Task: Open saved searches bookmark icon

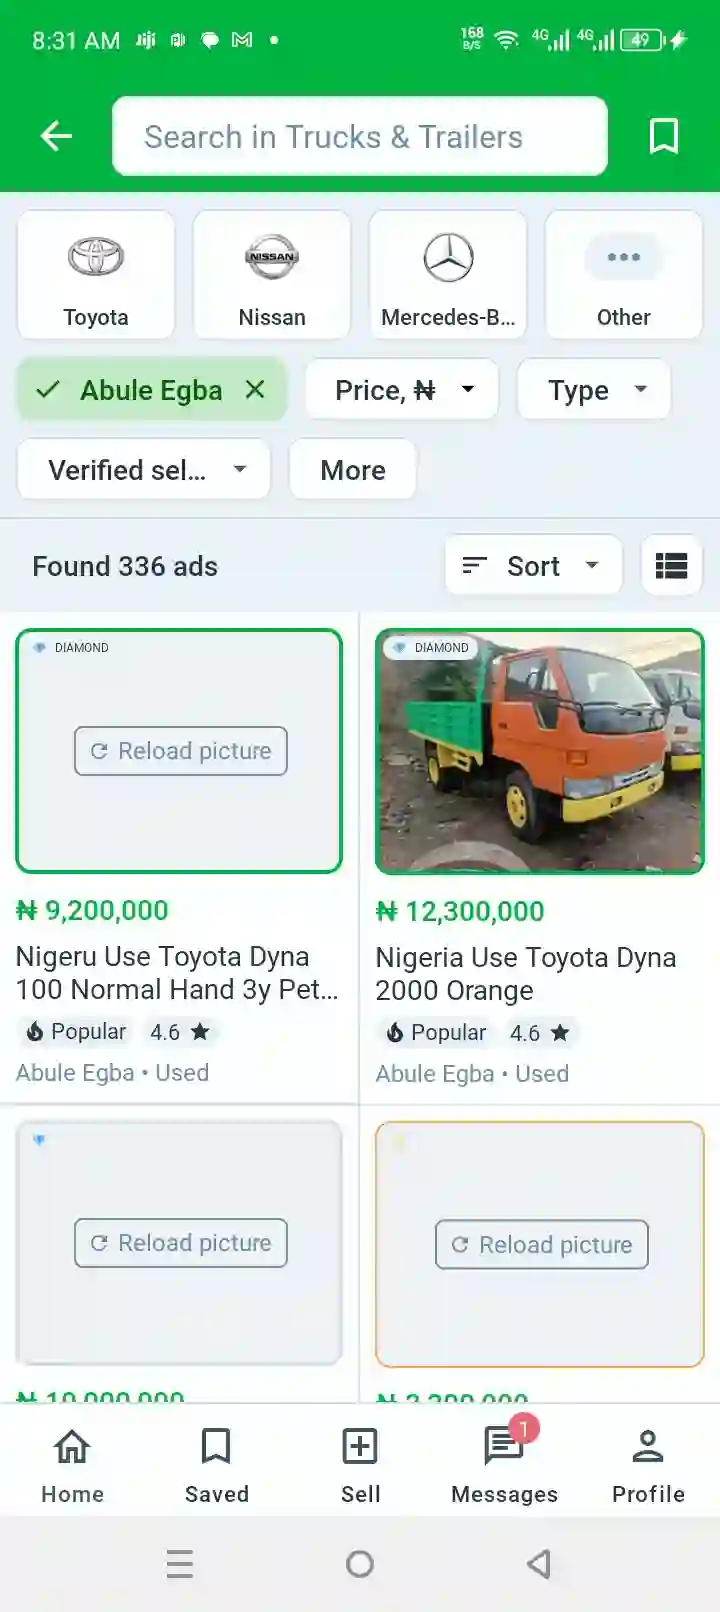Action: point(664,136)
